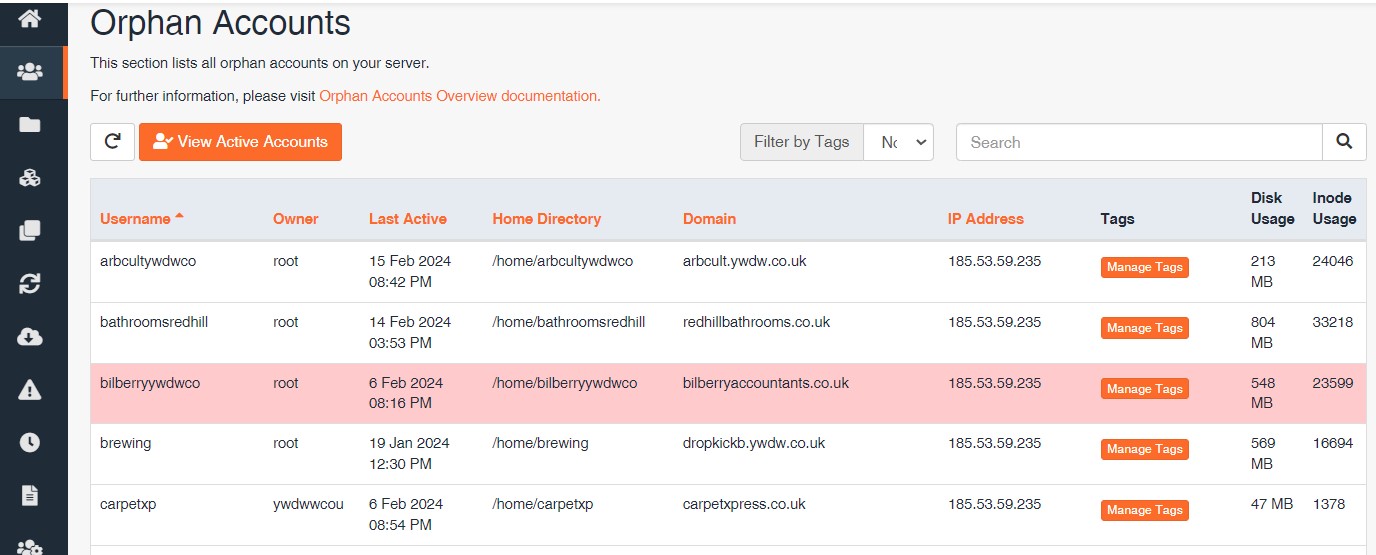Screen dimensions: 1376x555
Task: Manage Tags for bathroomsredhill account
Action: tap(1144, 328)
